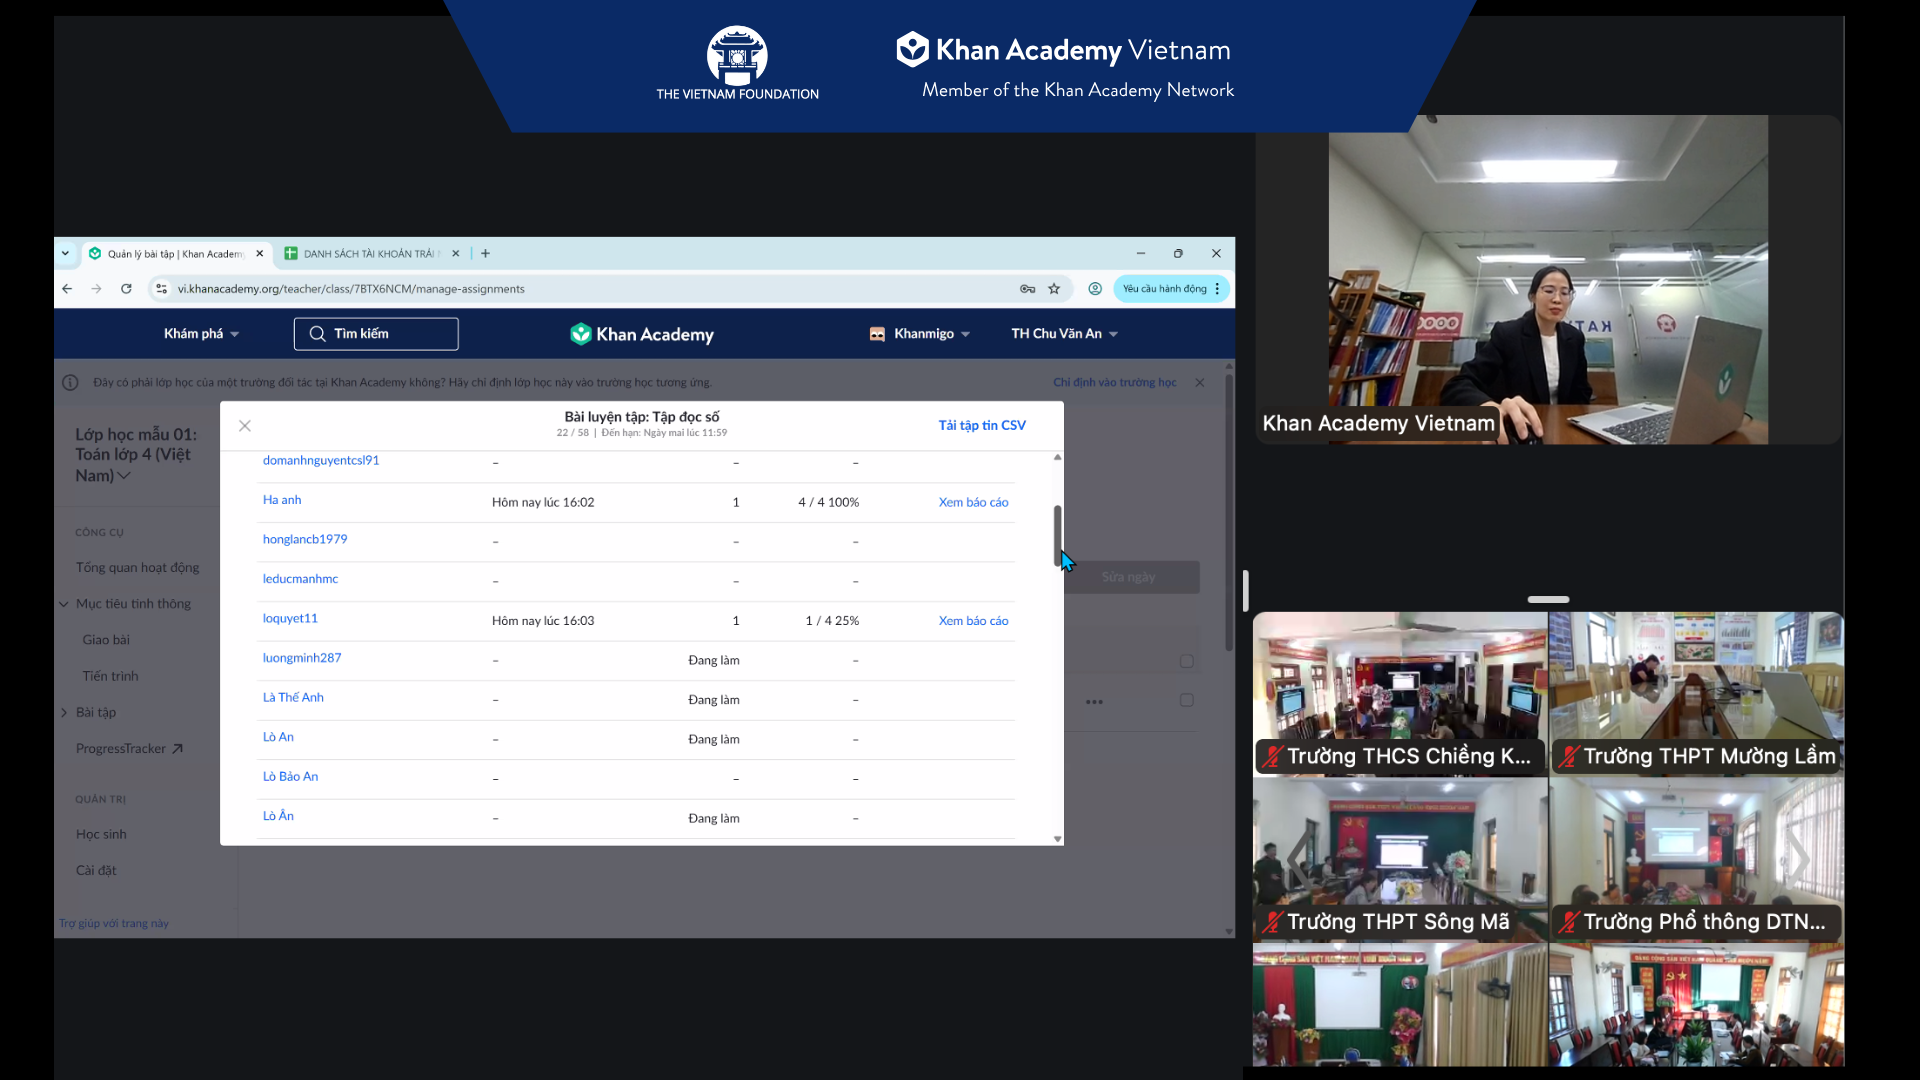Switch to DANH SÁCH TÀI KHOẢN tab
The image size is (1920, 1080).
(368, 254)
